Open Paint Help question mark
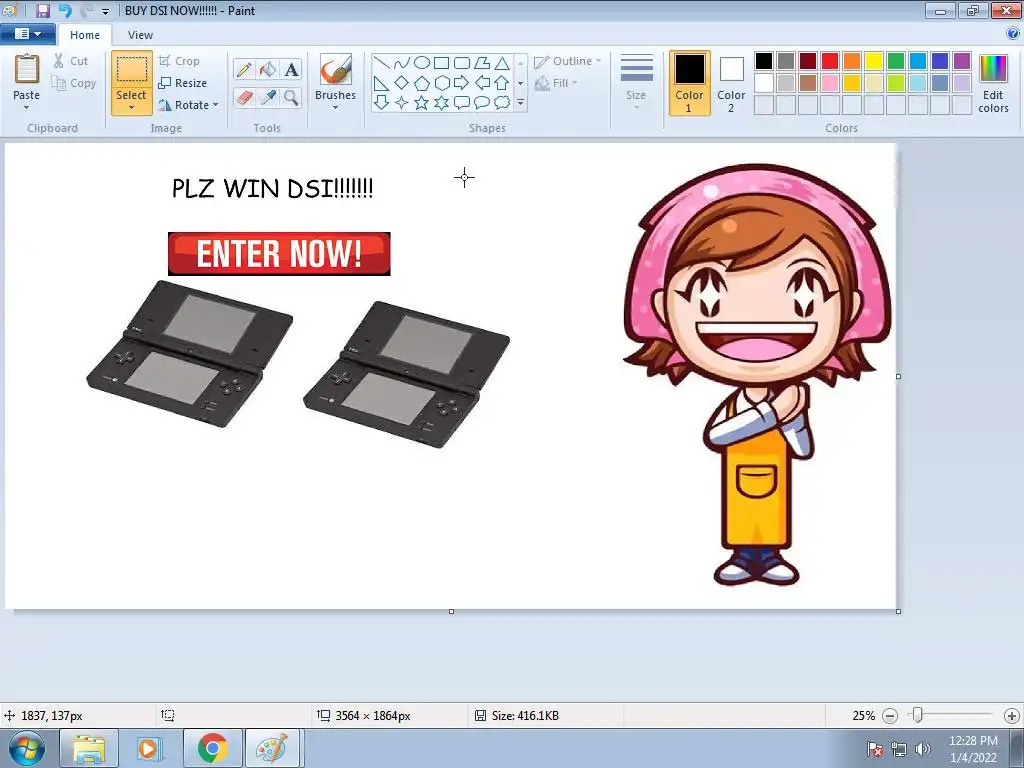This screenshot has height=768, width=1024. pos(1013,34)
